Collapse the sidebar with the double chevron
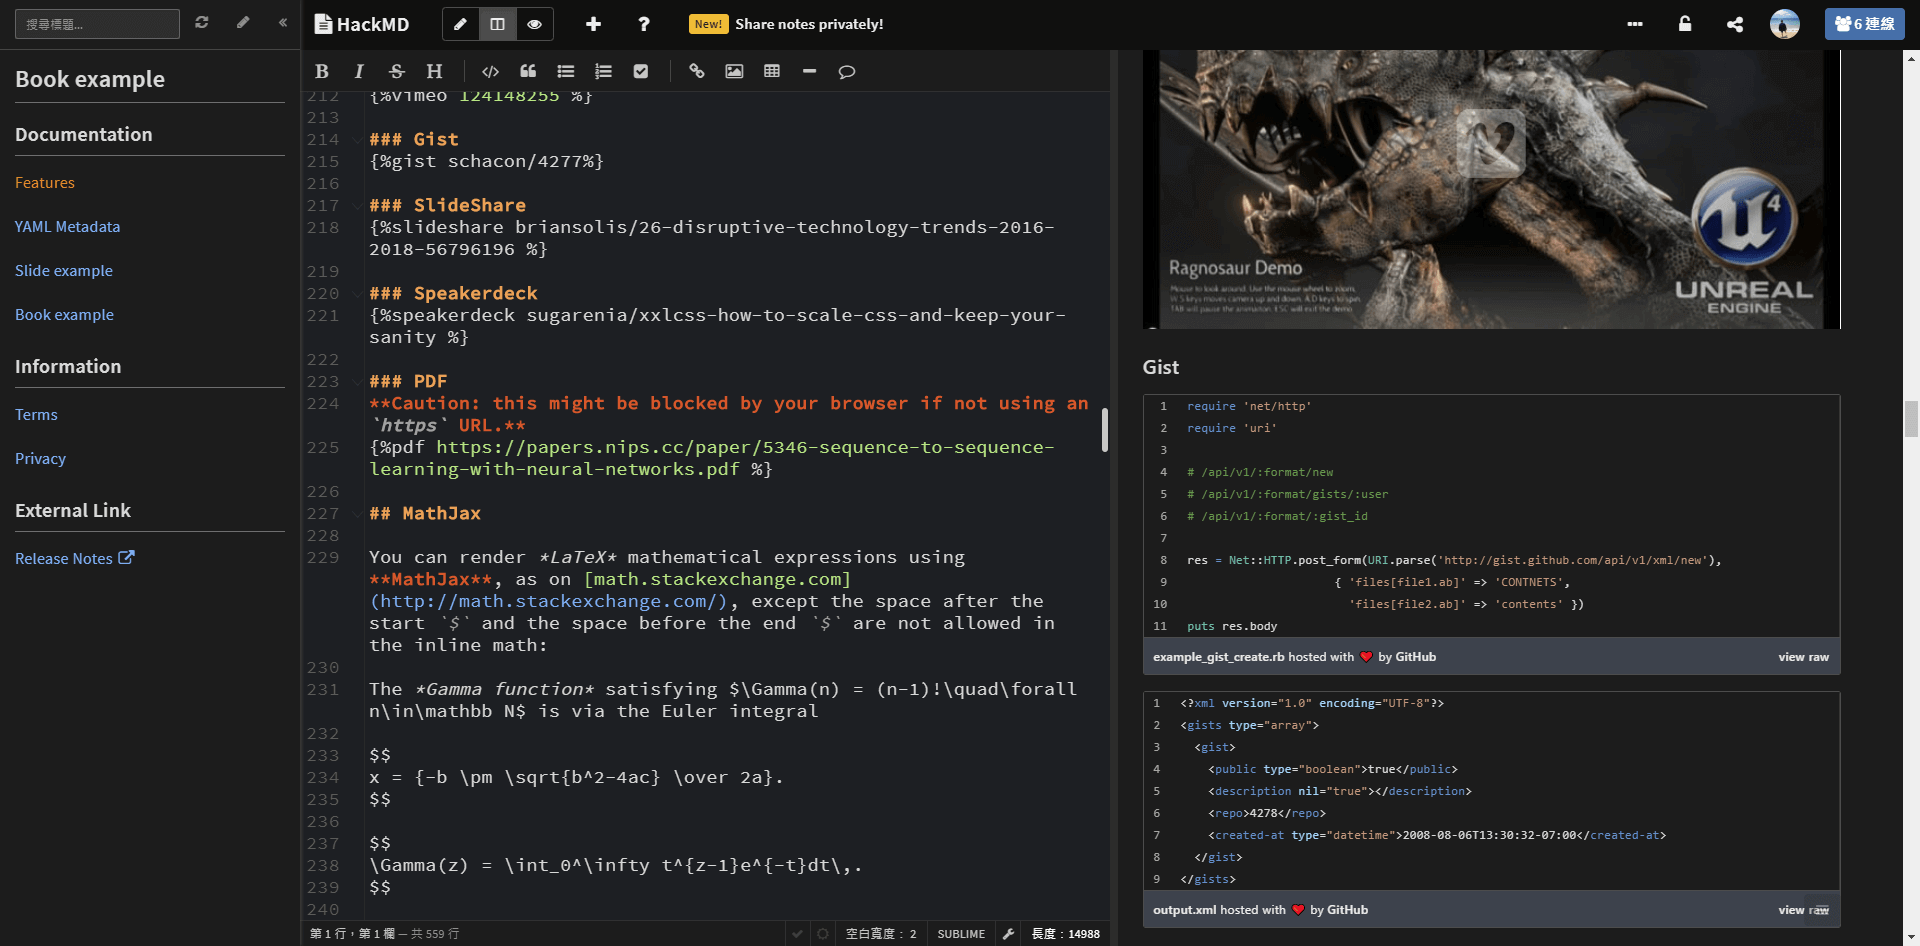1920x946 pixels. (x=283, y=22)
